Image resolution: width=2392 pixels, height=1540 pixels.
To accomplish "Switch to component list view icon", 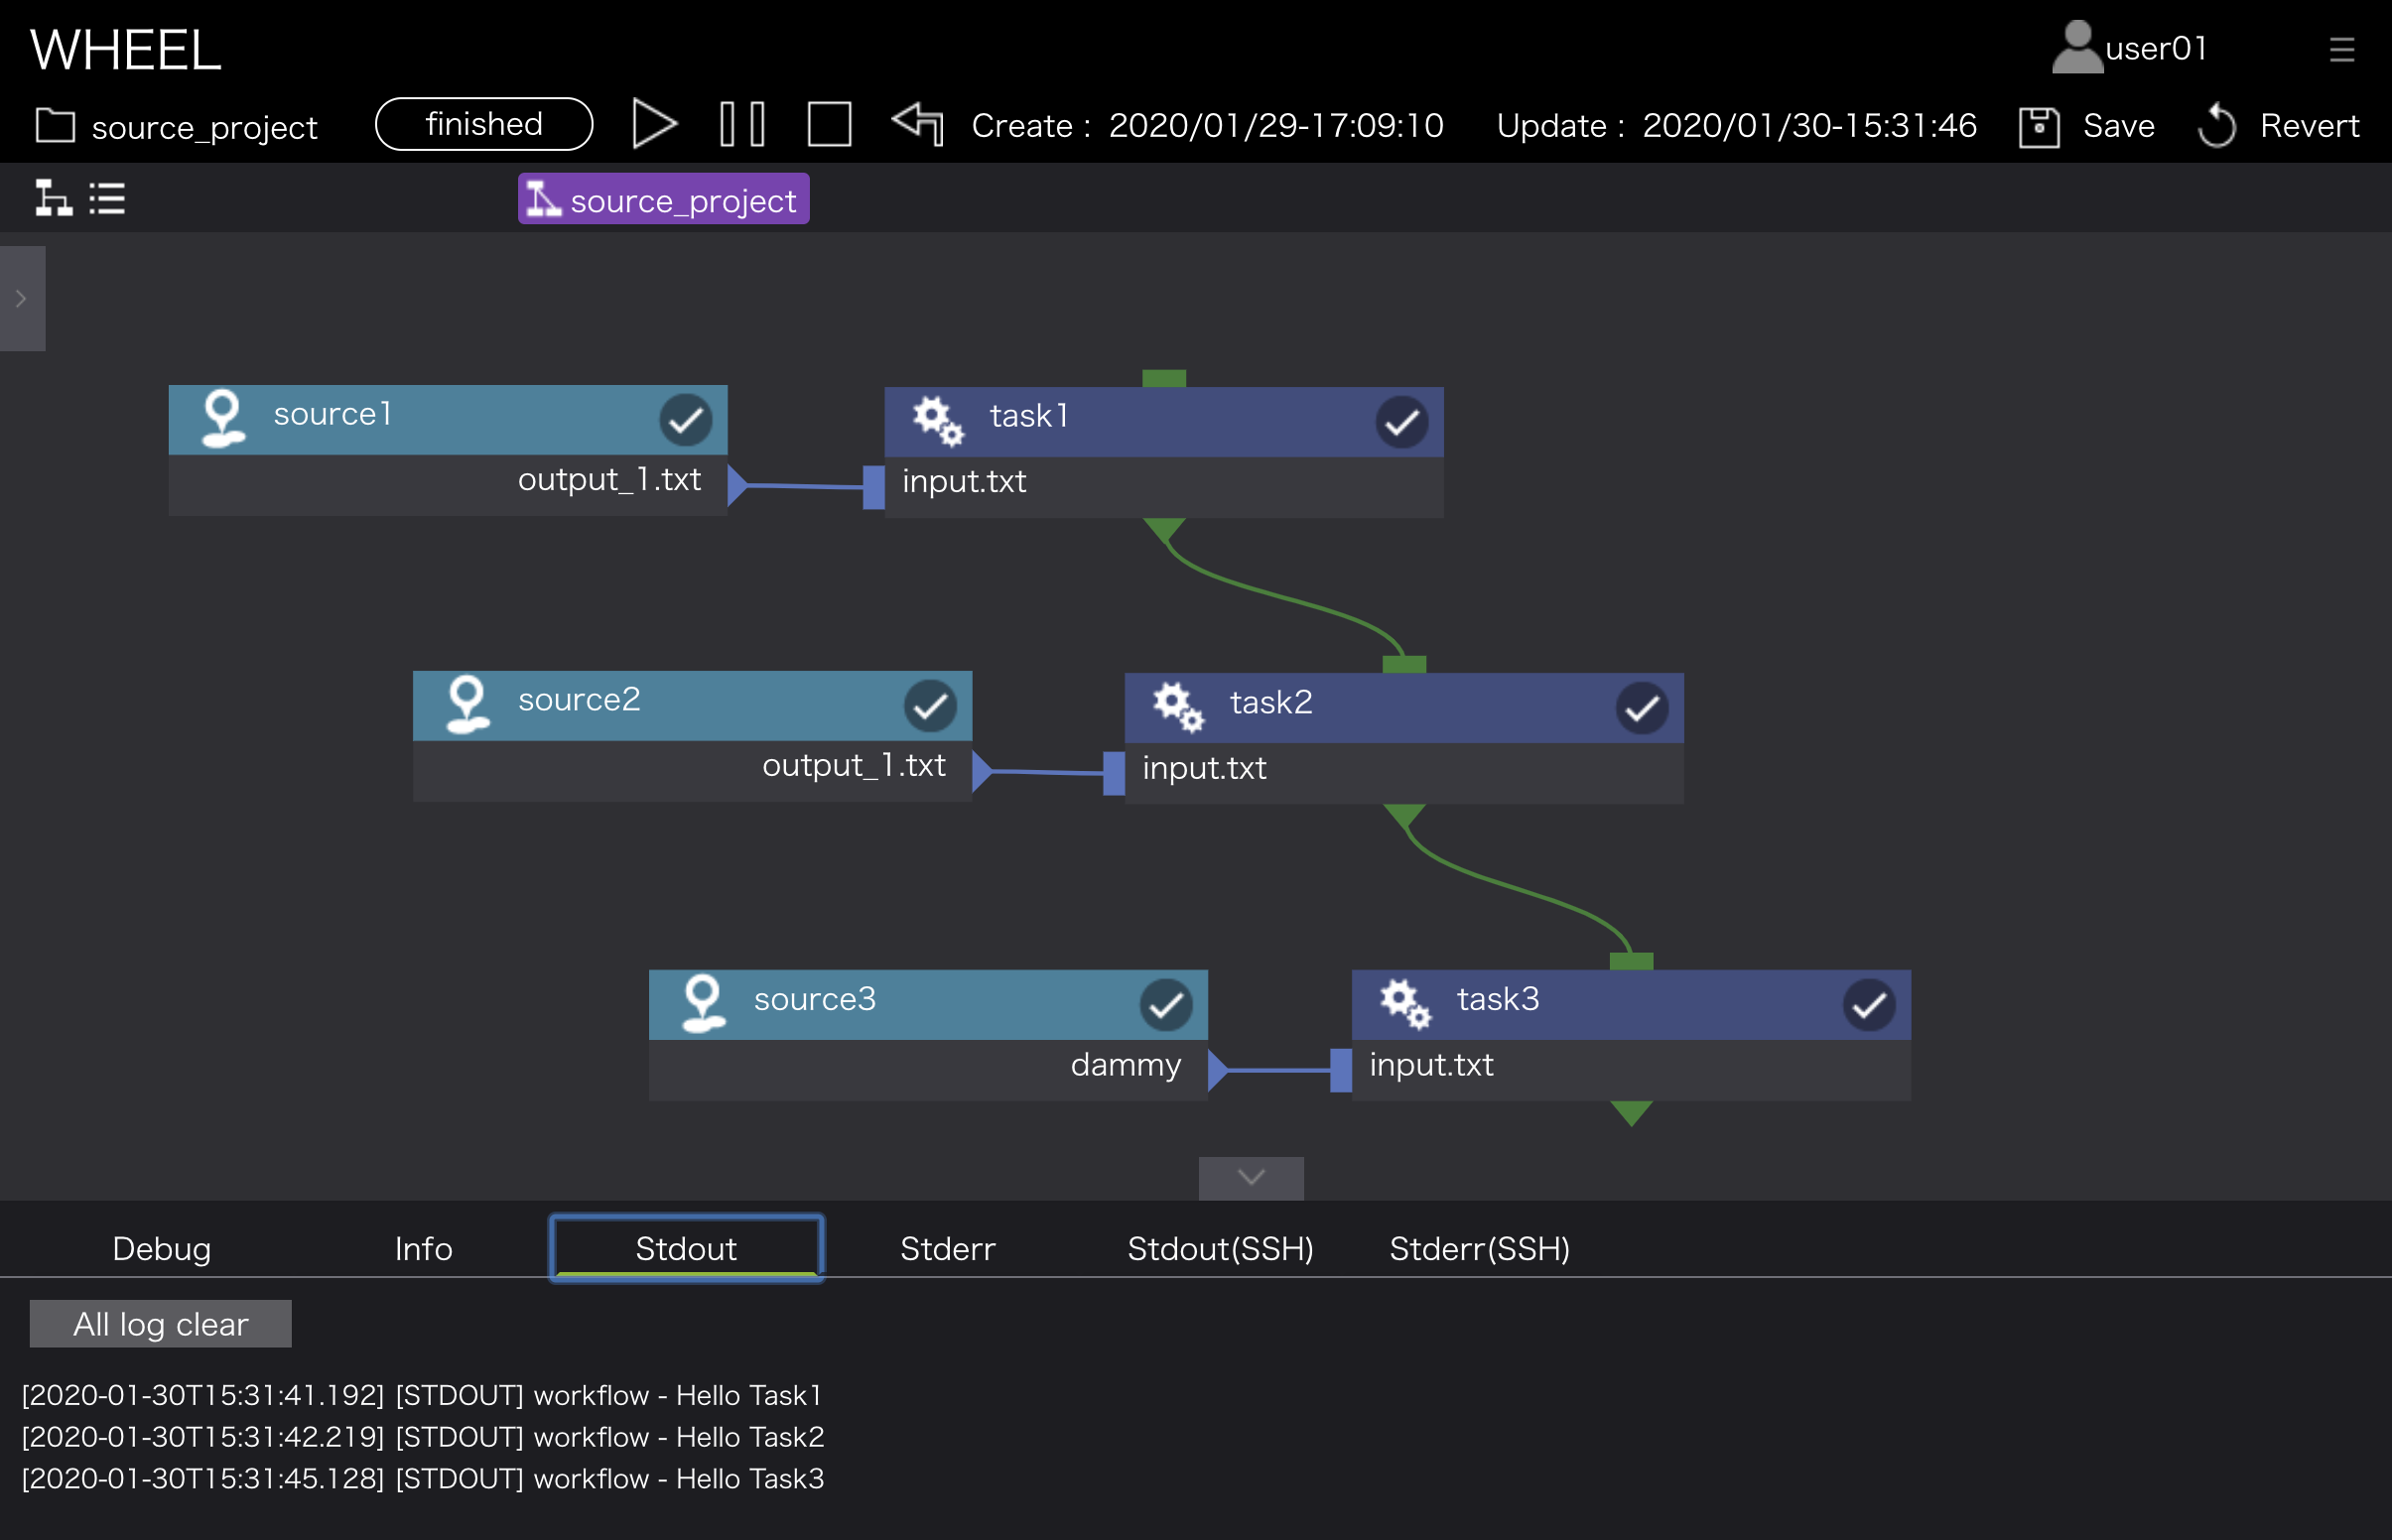I will click(107, 198).
